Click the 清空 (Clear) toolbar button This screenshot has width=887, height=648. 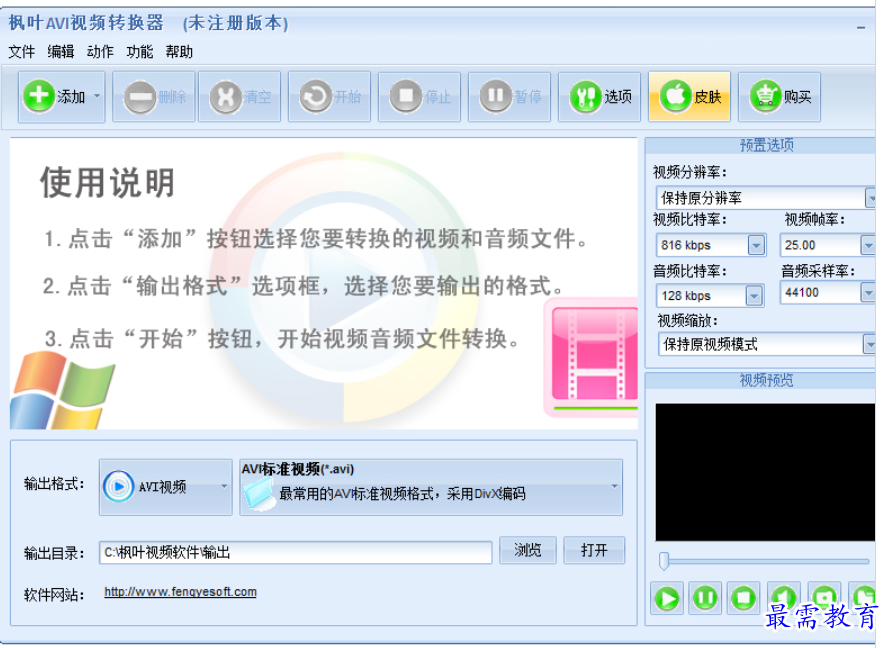(x=239, y=97)
